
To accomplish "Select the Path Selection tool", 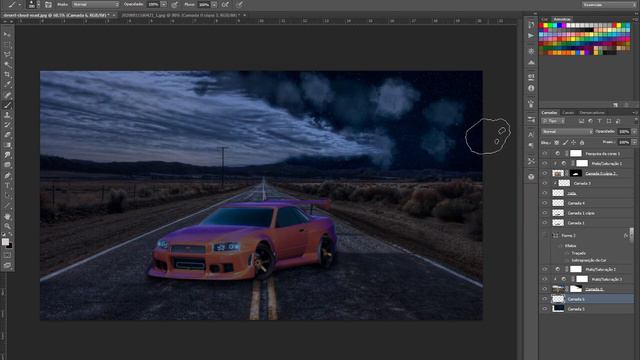I will (7, 196).
